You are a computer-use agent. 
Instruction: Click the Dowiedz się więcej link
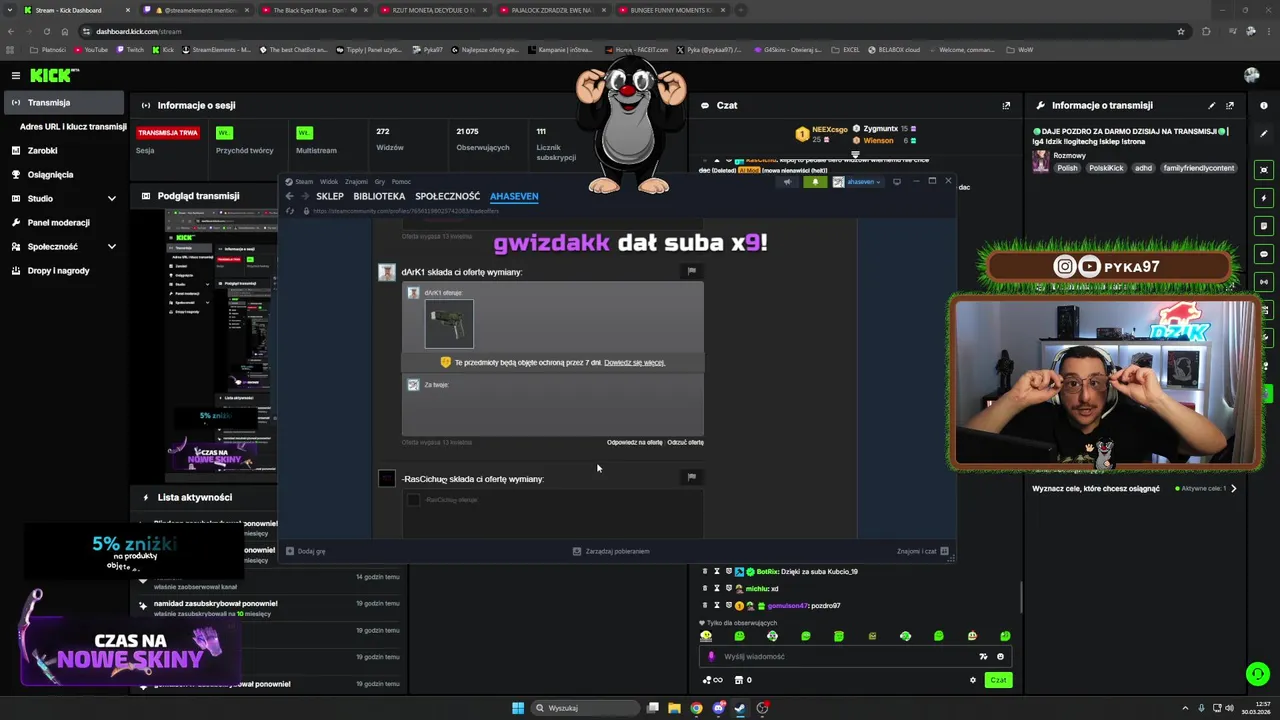click(634, 362)
